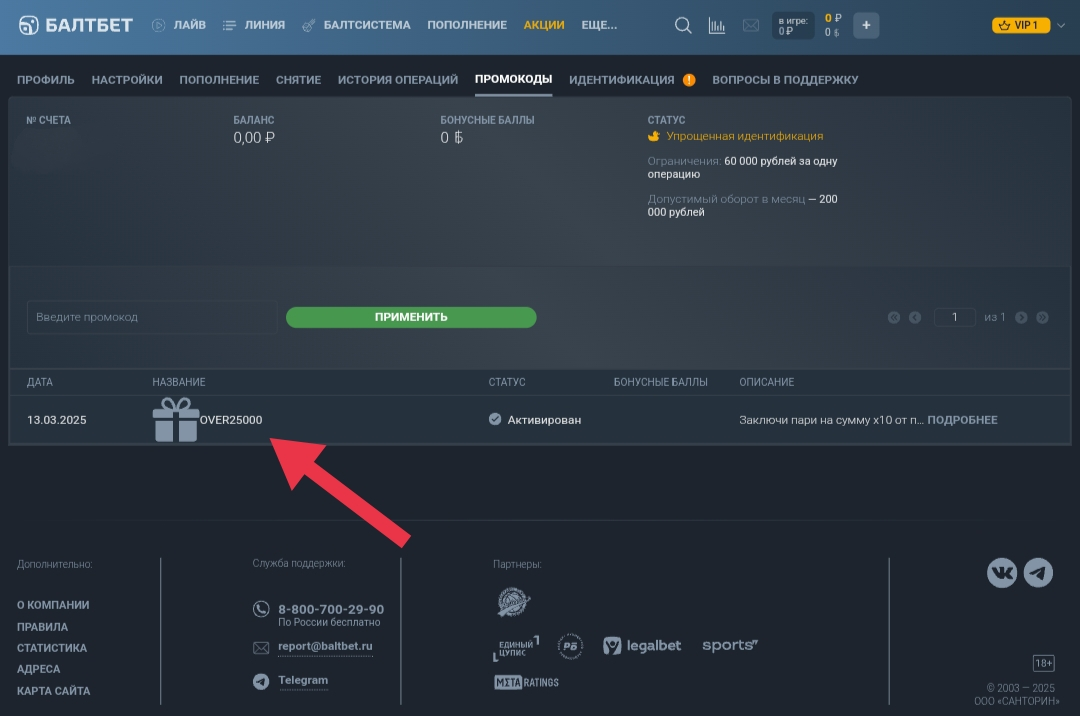Open the messages envelope icon

pos(751,26)
